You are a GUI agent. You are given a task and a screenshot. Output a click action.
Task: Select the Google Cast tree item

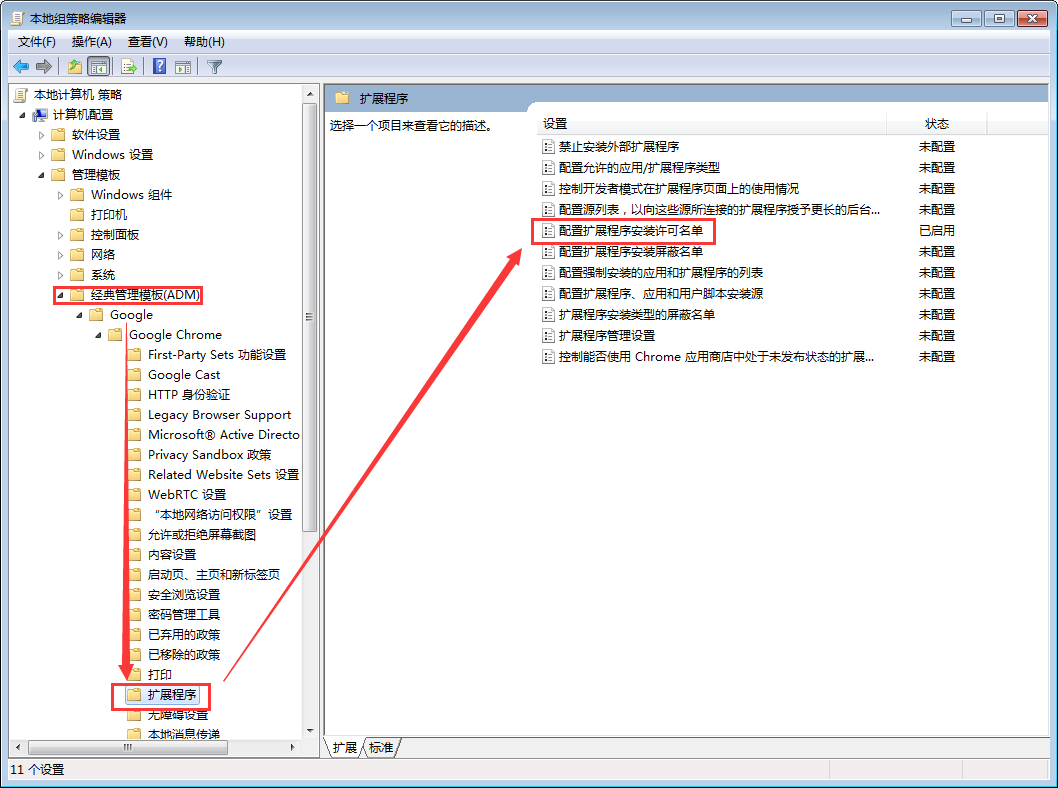coord(185,374)
